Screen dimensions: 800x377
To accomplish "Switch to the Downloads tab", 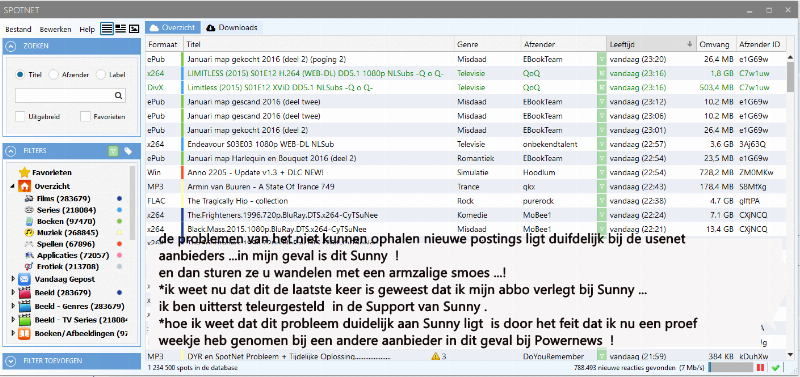I will pyautogui.click(x=232, y=28).
